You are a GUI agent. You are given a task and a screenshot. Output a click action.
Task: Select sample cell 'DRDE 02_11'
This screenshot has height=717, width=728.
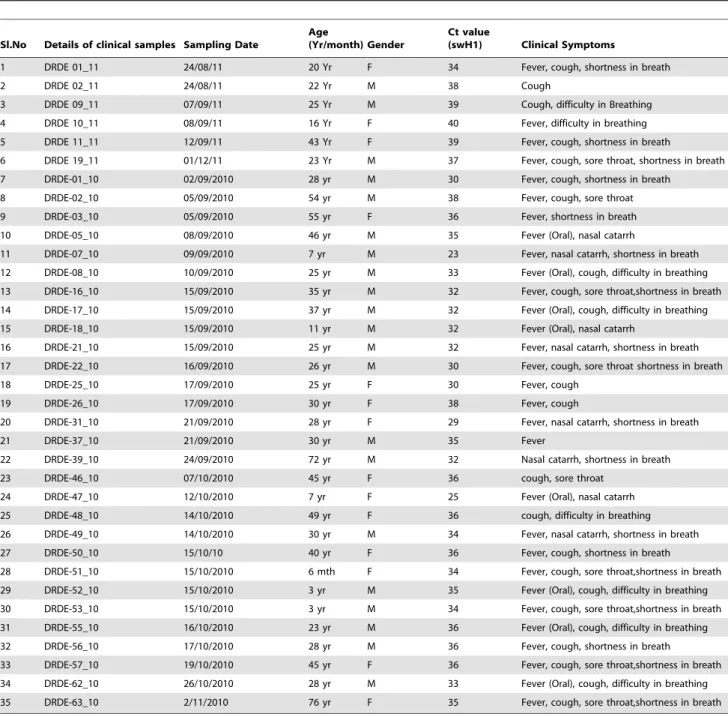click(71, 86)
